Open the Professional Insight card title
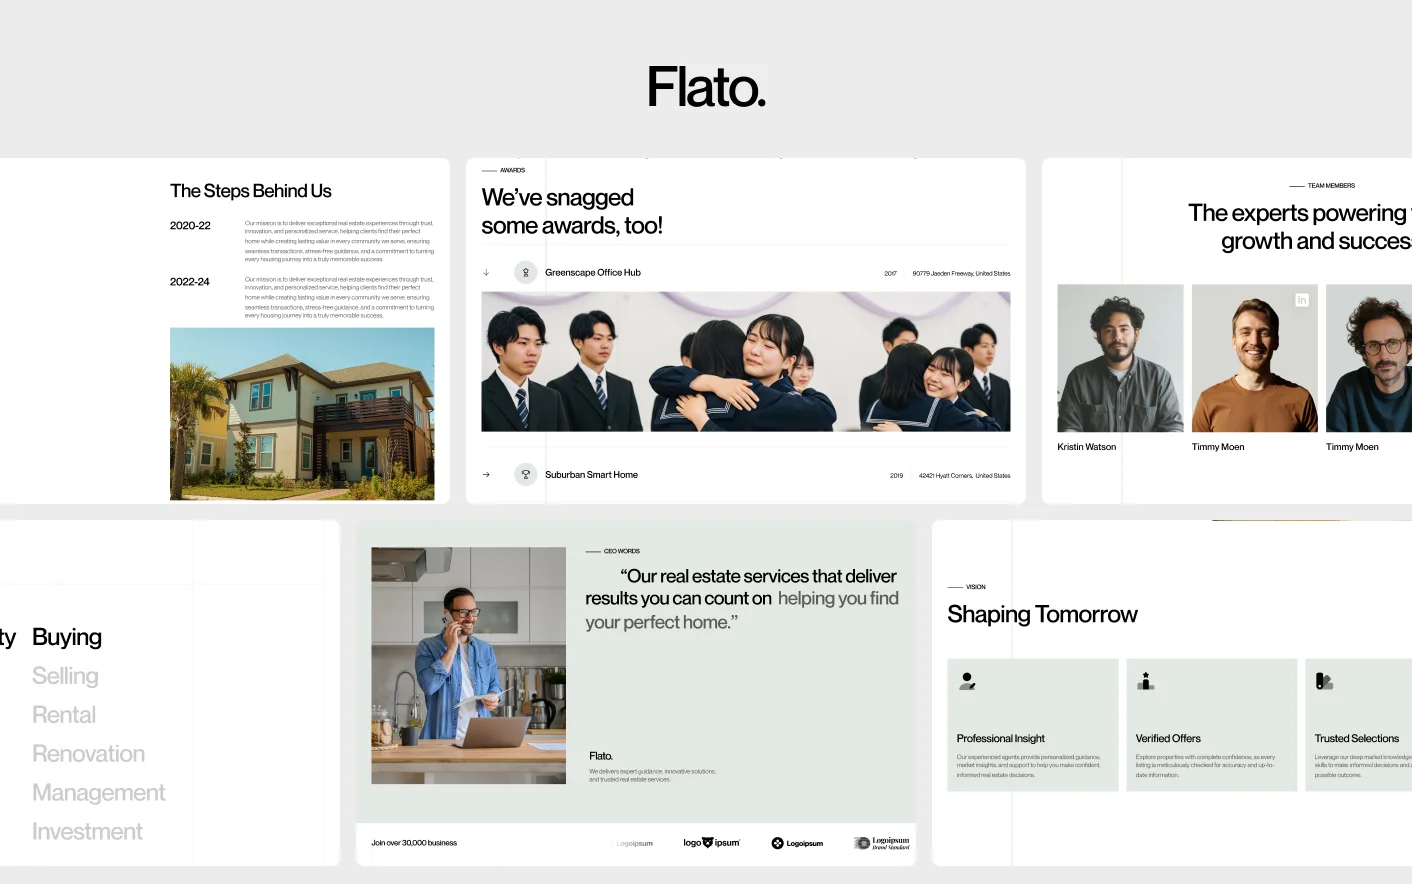Screen dimensions: 1412x884 coord(1000,739)
